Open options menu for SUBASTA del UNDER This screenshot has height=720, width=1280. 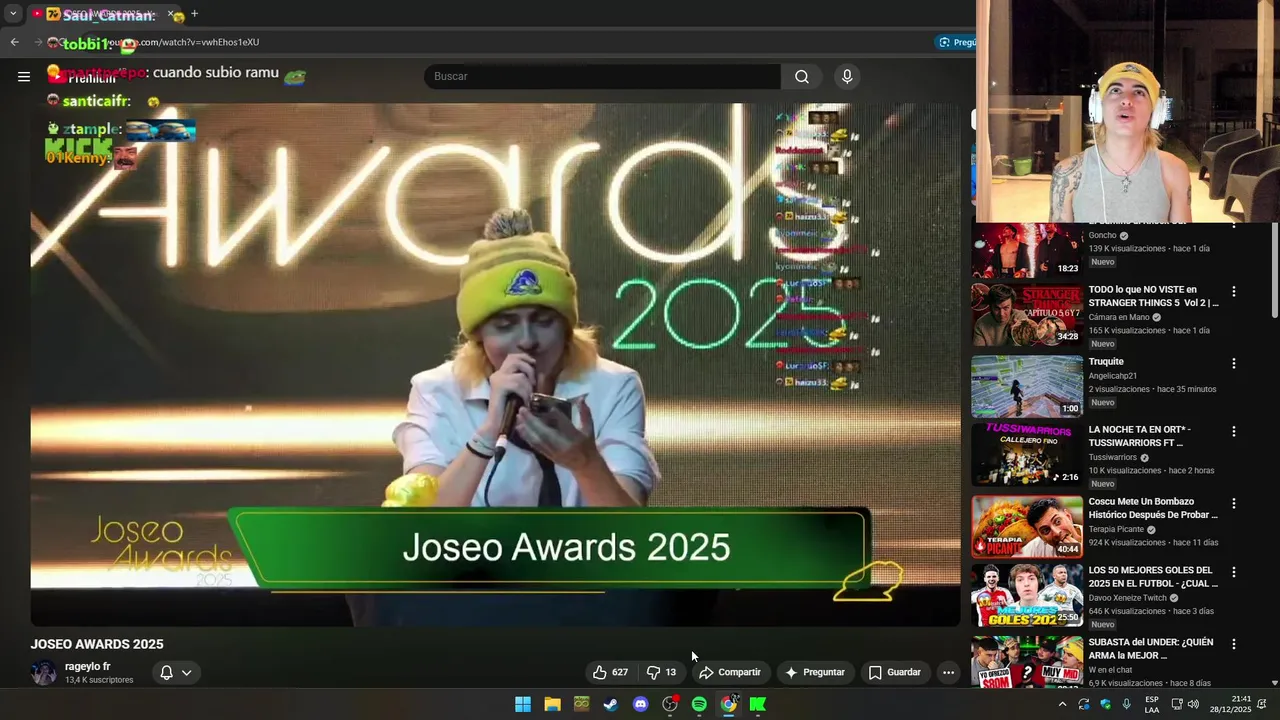coord(1233,644)
